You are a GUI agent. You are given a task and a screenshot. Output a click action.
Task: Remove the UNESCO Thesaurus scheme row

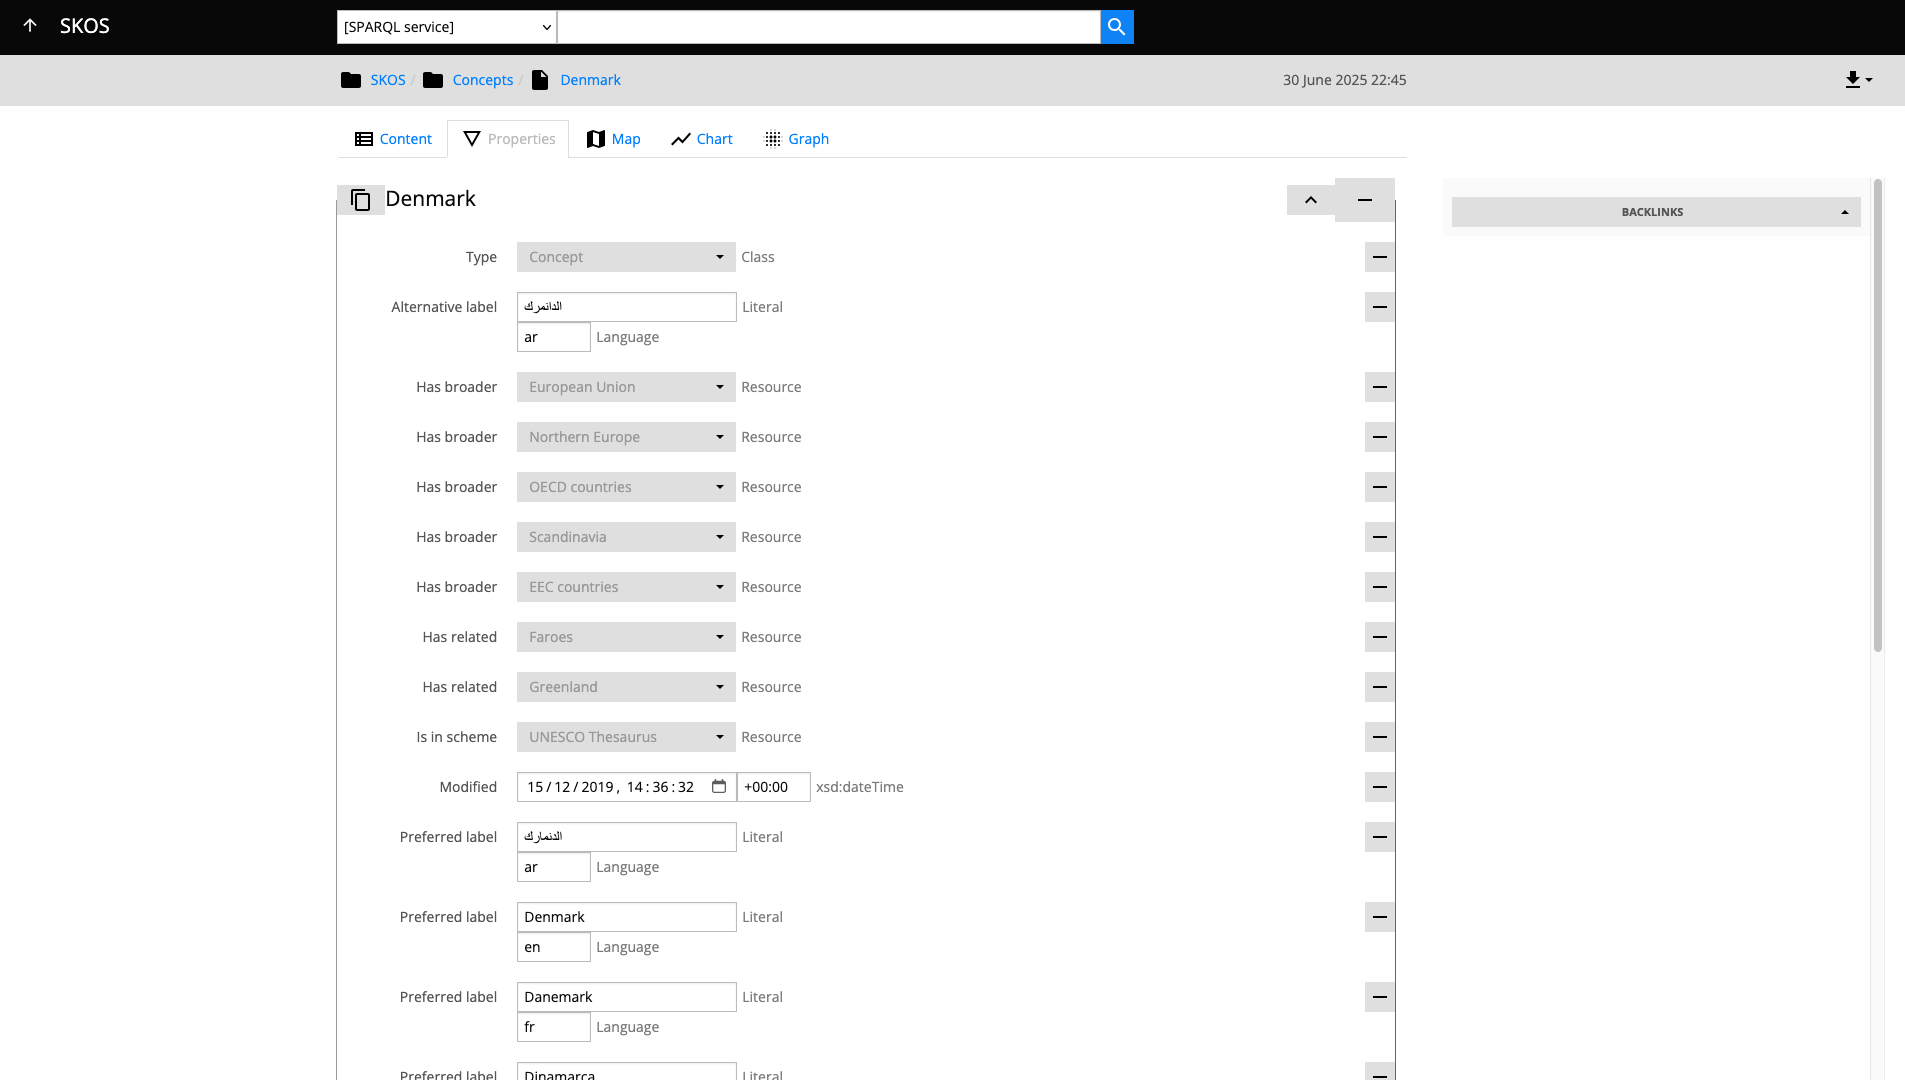point(1380,737)
